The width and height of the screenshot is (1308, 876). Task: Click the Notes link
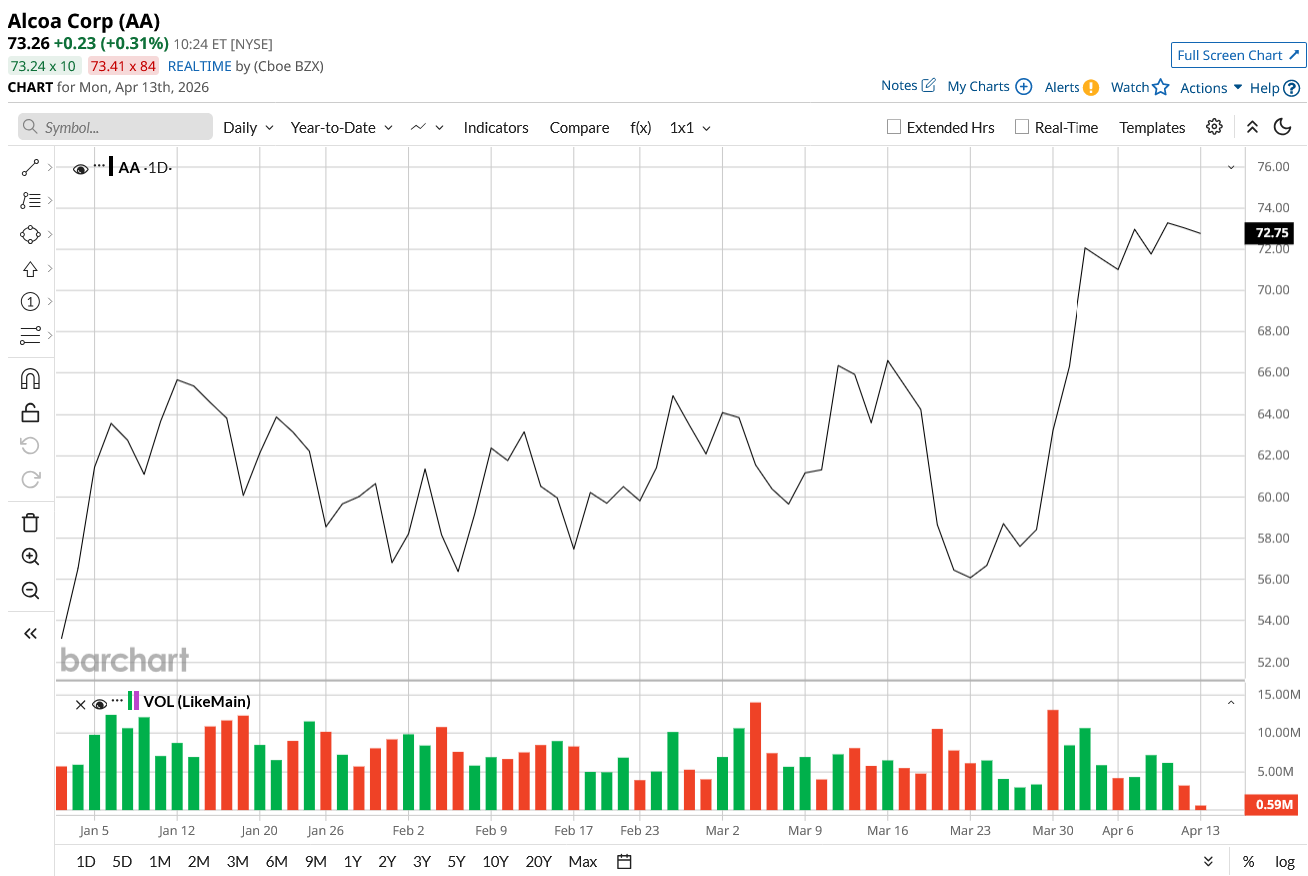click(x=899, y=86)
